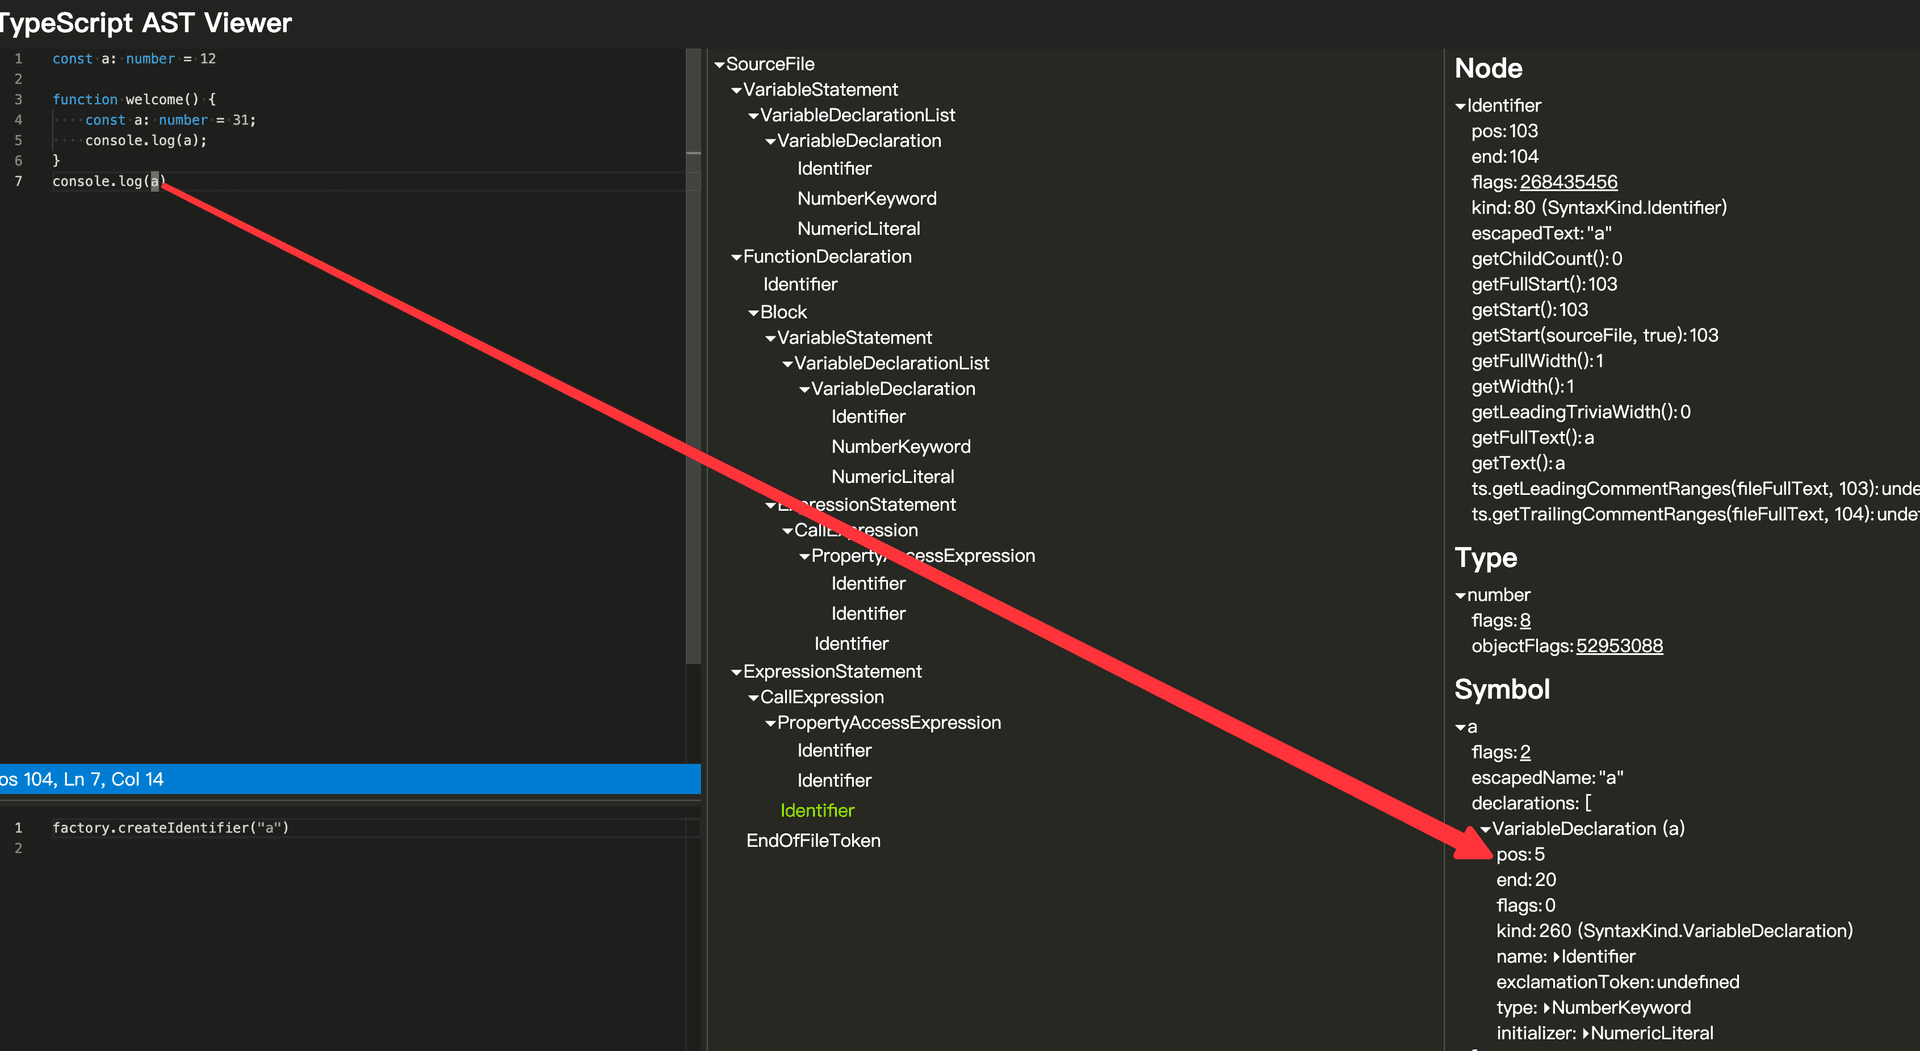Click the Type flags value 8

(1525, 621)
